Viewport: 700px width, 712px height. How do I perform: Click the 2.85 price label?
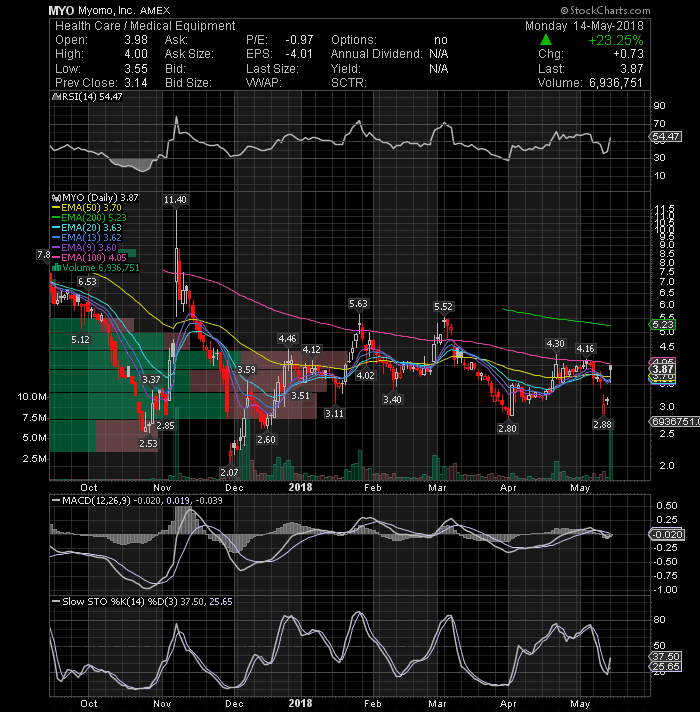click(x=165, y=426)
